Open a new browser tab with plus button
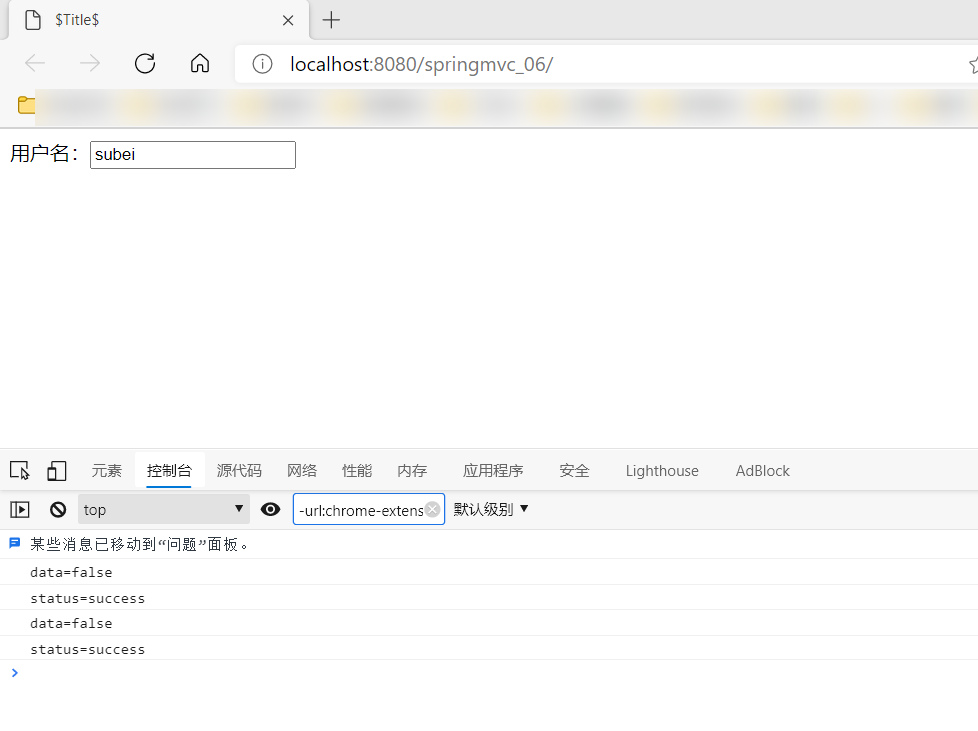 332,20
